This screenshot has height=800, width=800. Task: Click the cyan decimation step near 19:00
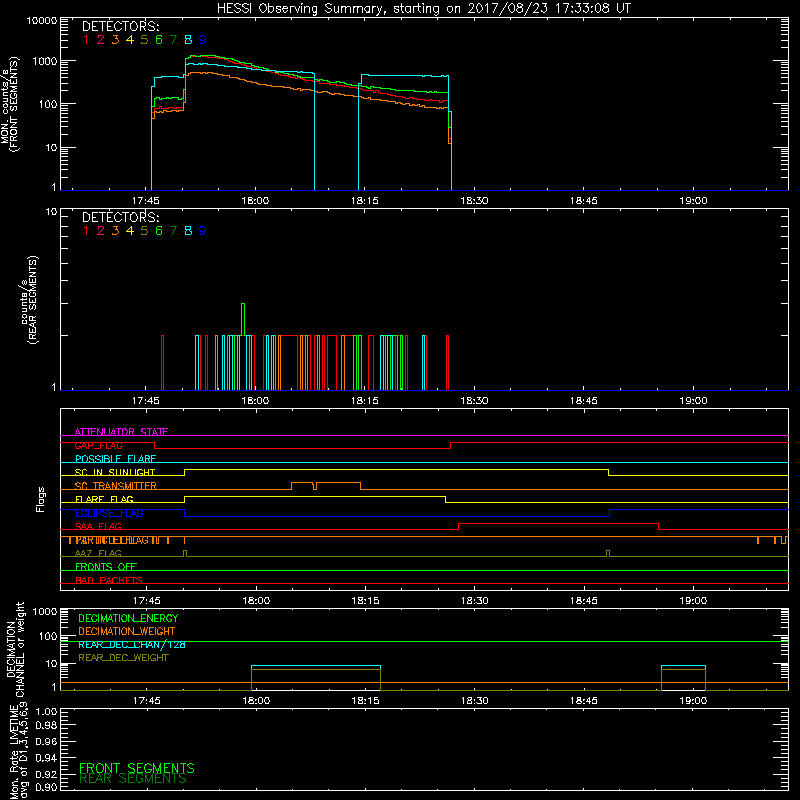click(684, 666)
